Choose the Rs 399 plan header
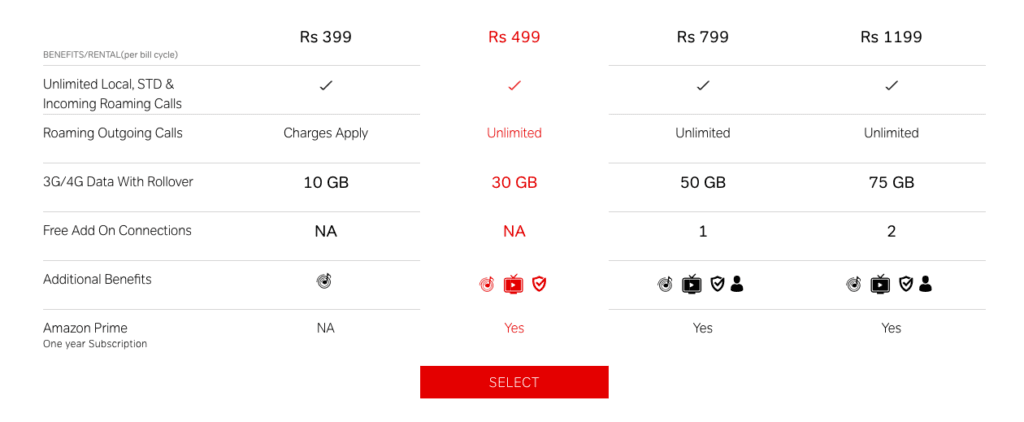1024x422 pixels. click(326, 37)
